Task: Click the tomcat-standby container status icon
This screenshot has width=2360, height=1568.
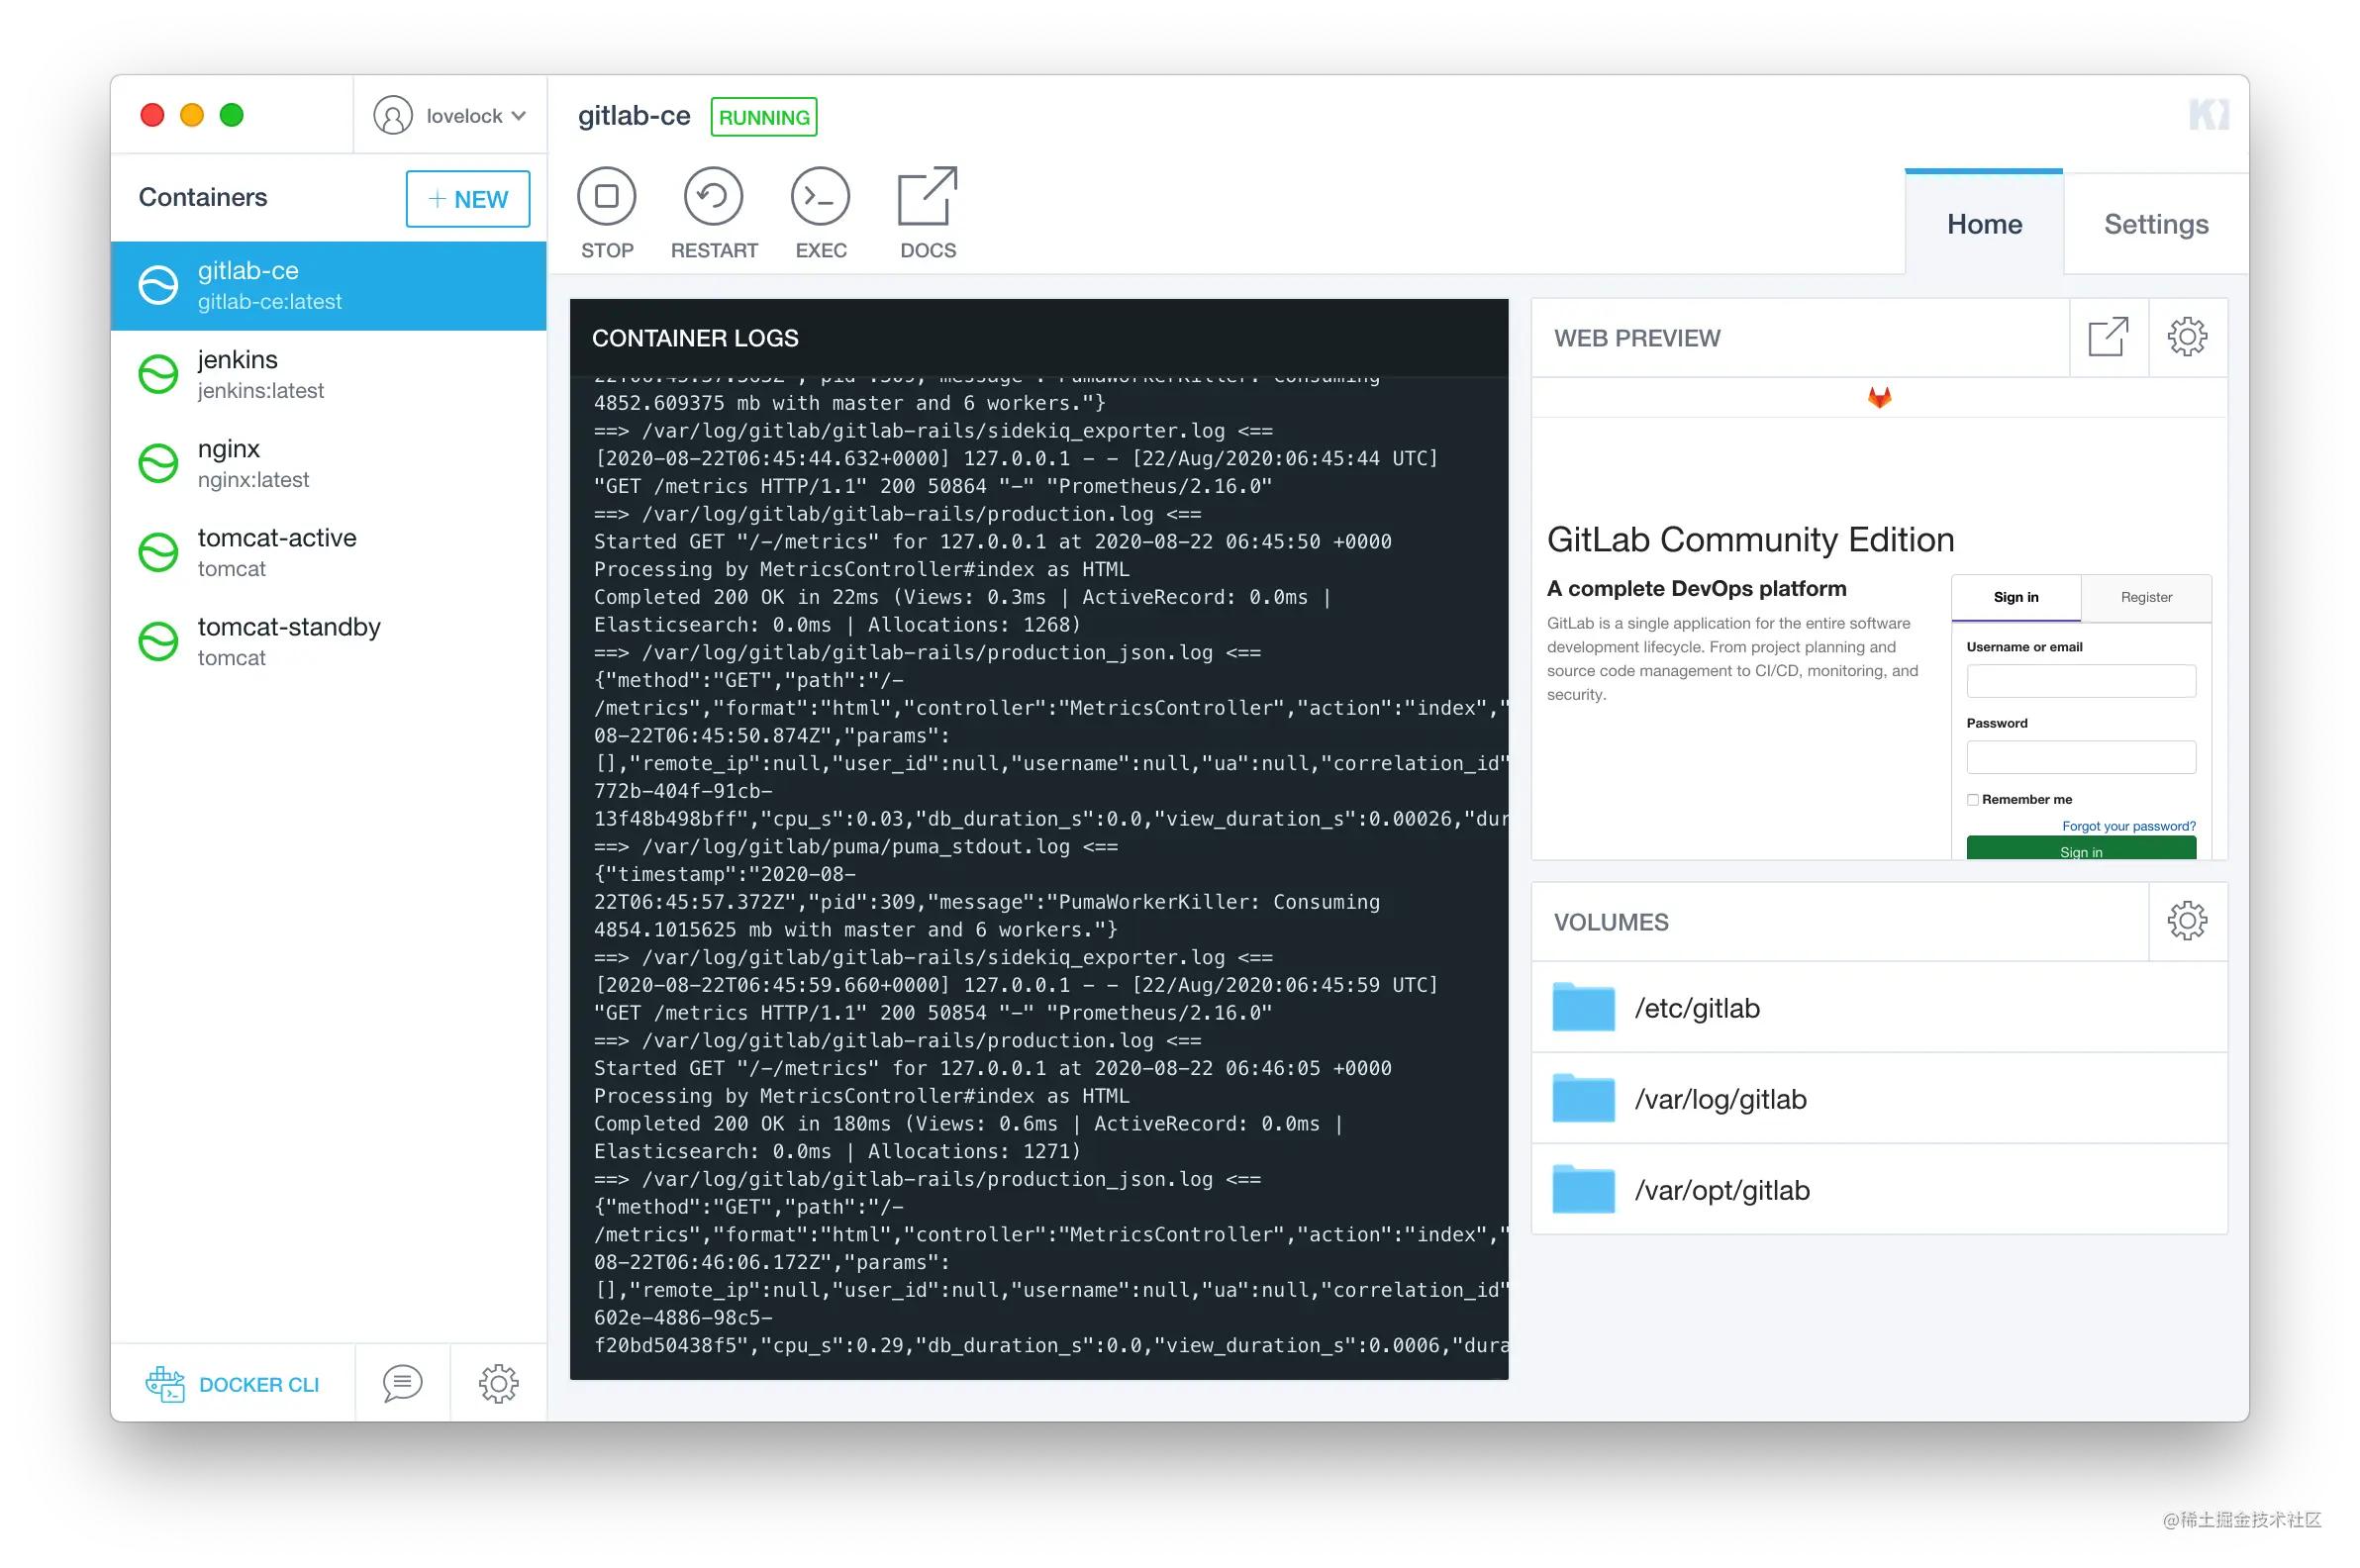Action: (x=158, y=642)
